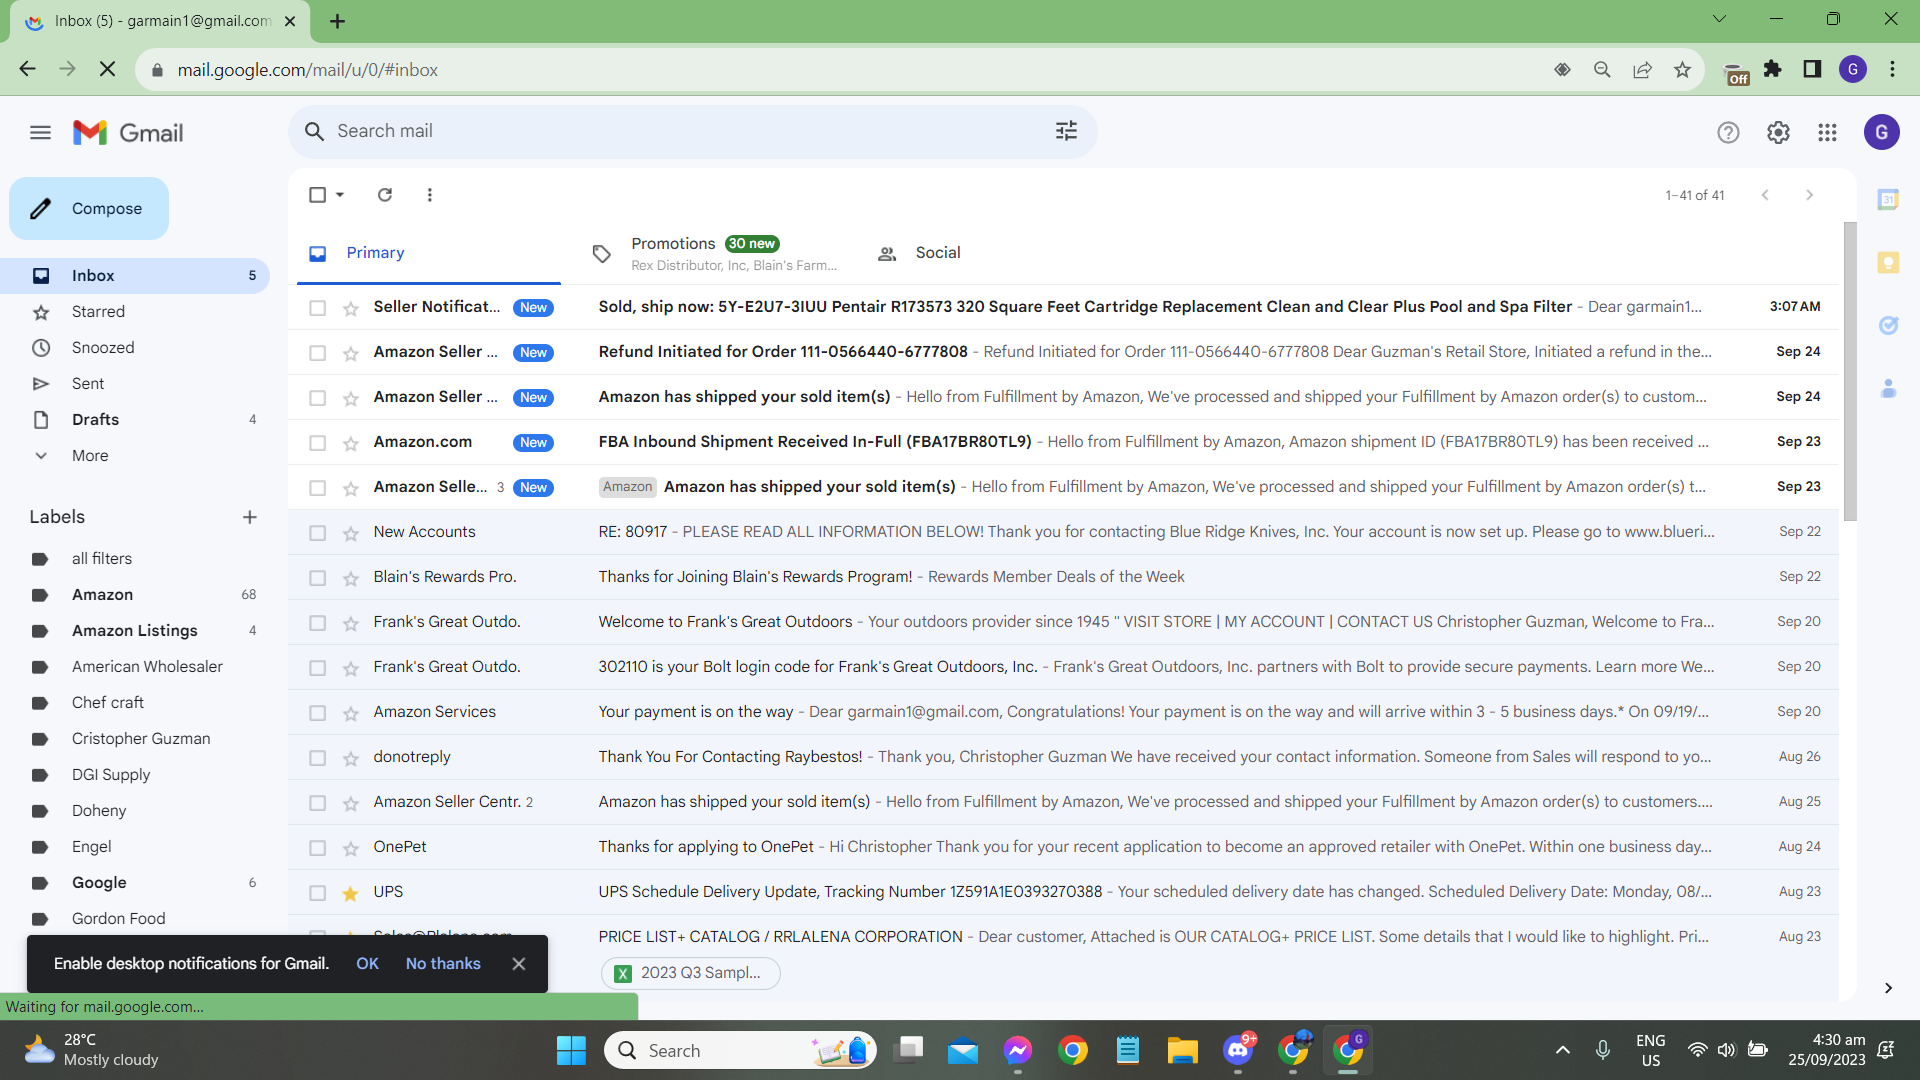Image resolution: width=1920 pixels, height=1080 pixels.
Task: Open Google Calendar side panel icon
Action: click(1888, 200)
